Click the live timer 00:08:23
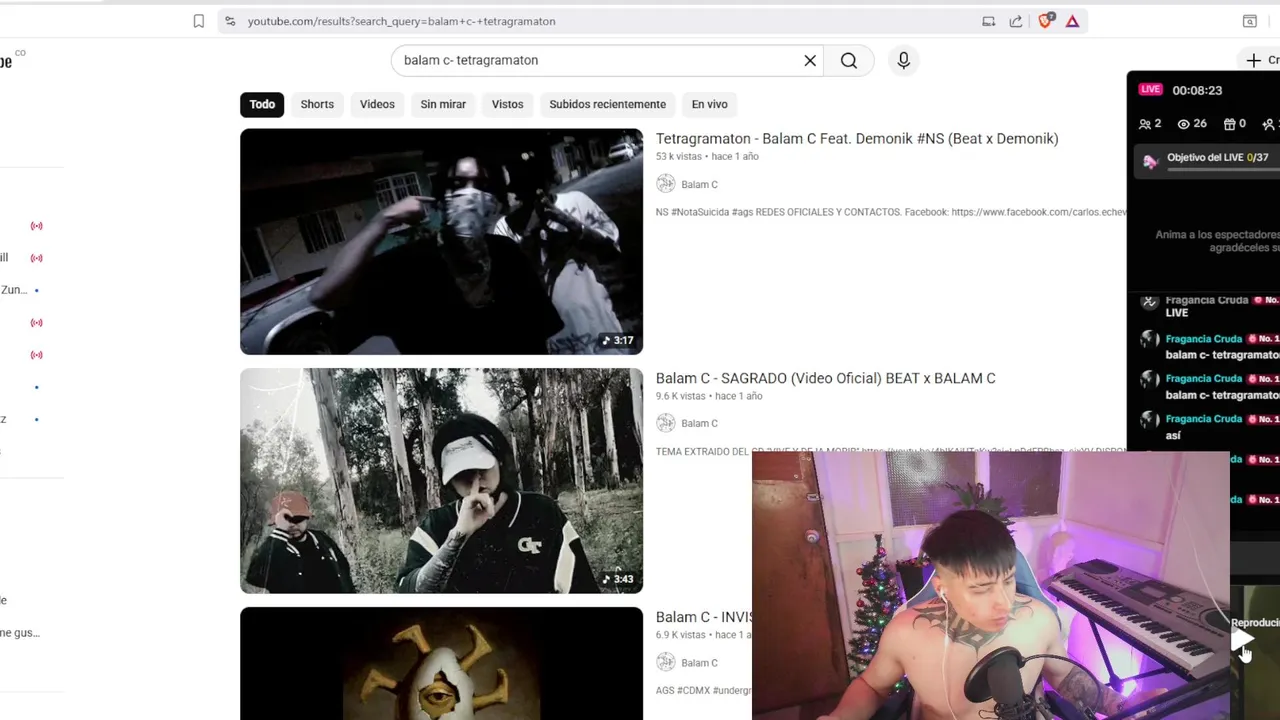 1197,90
